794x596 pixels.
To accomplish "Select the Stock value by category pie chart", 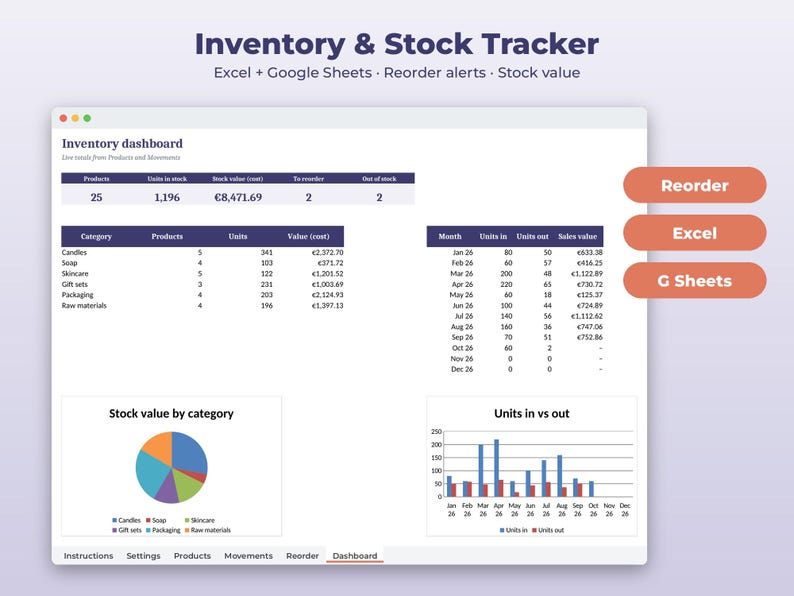I will coord(172,467).
